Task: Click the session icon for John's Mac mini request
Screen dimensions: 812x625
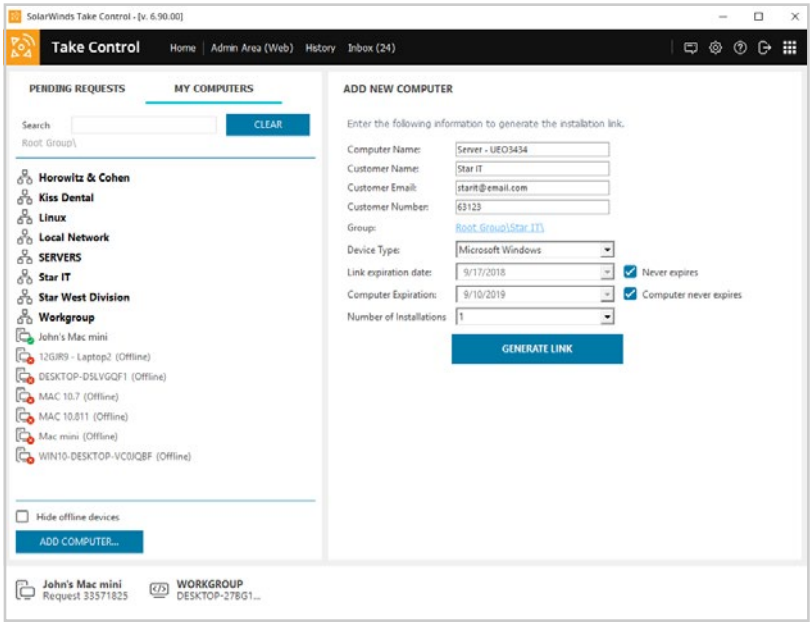Action: (x=25, y=590)
